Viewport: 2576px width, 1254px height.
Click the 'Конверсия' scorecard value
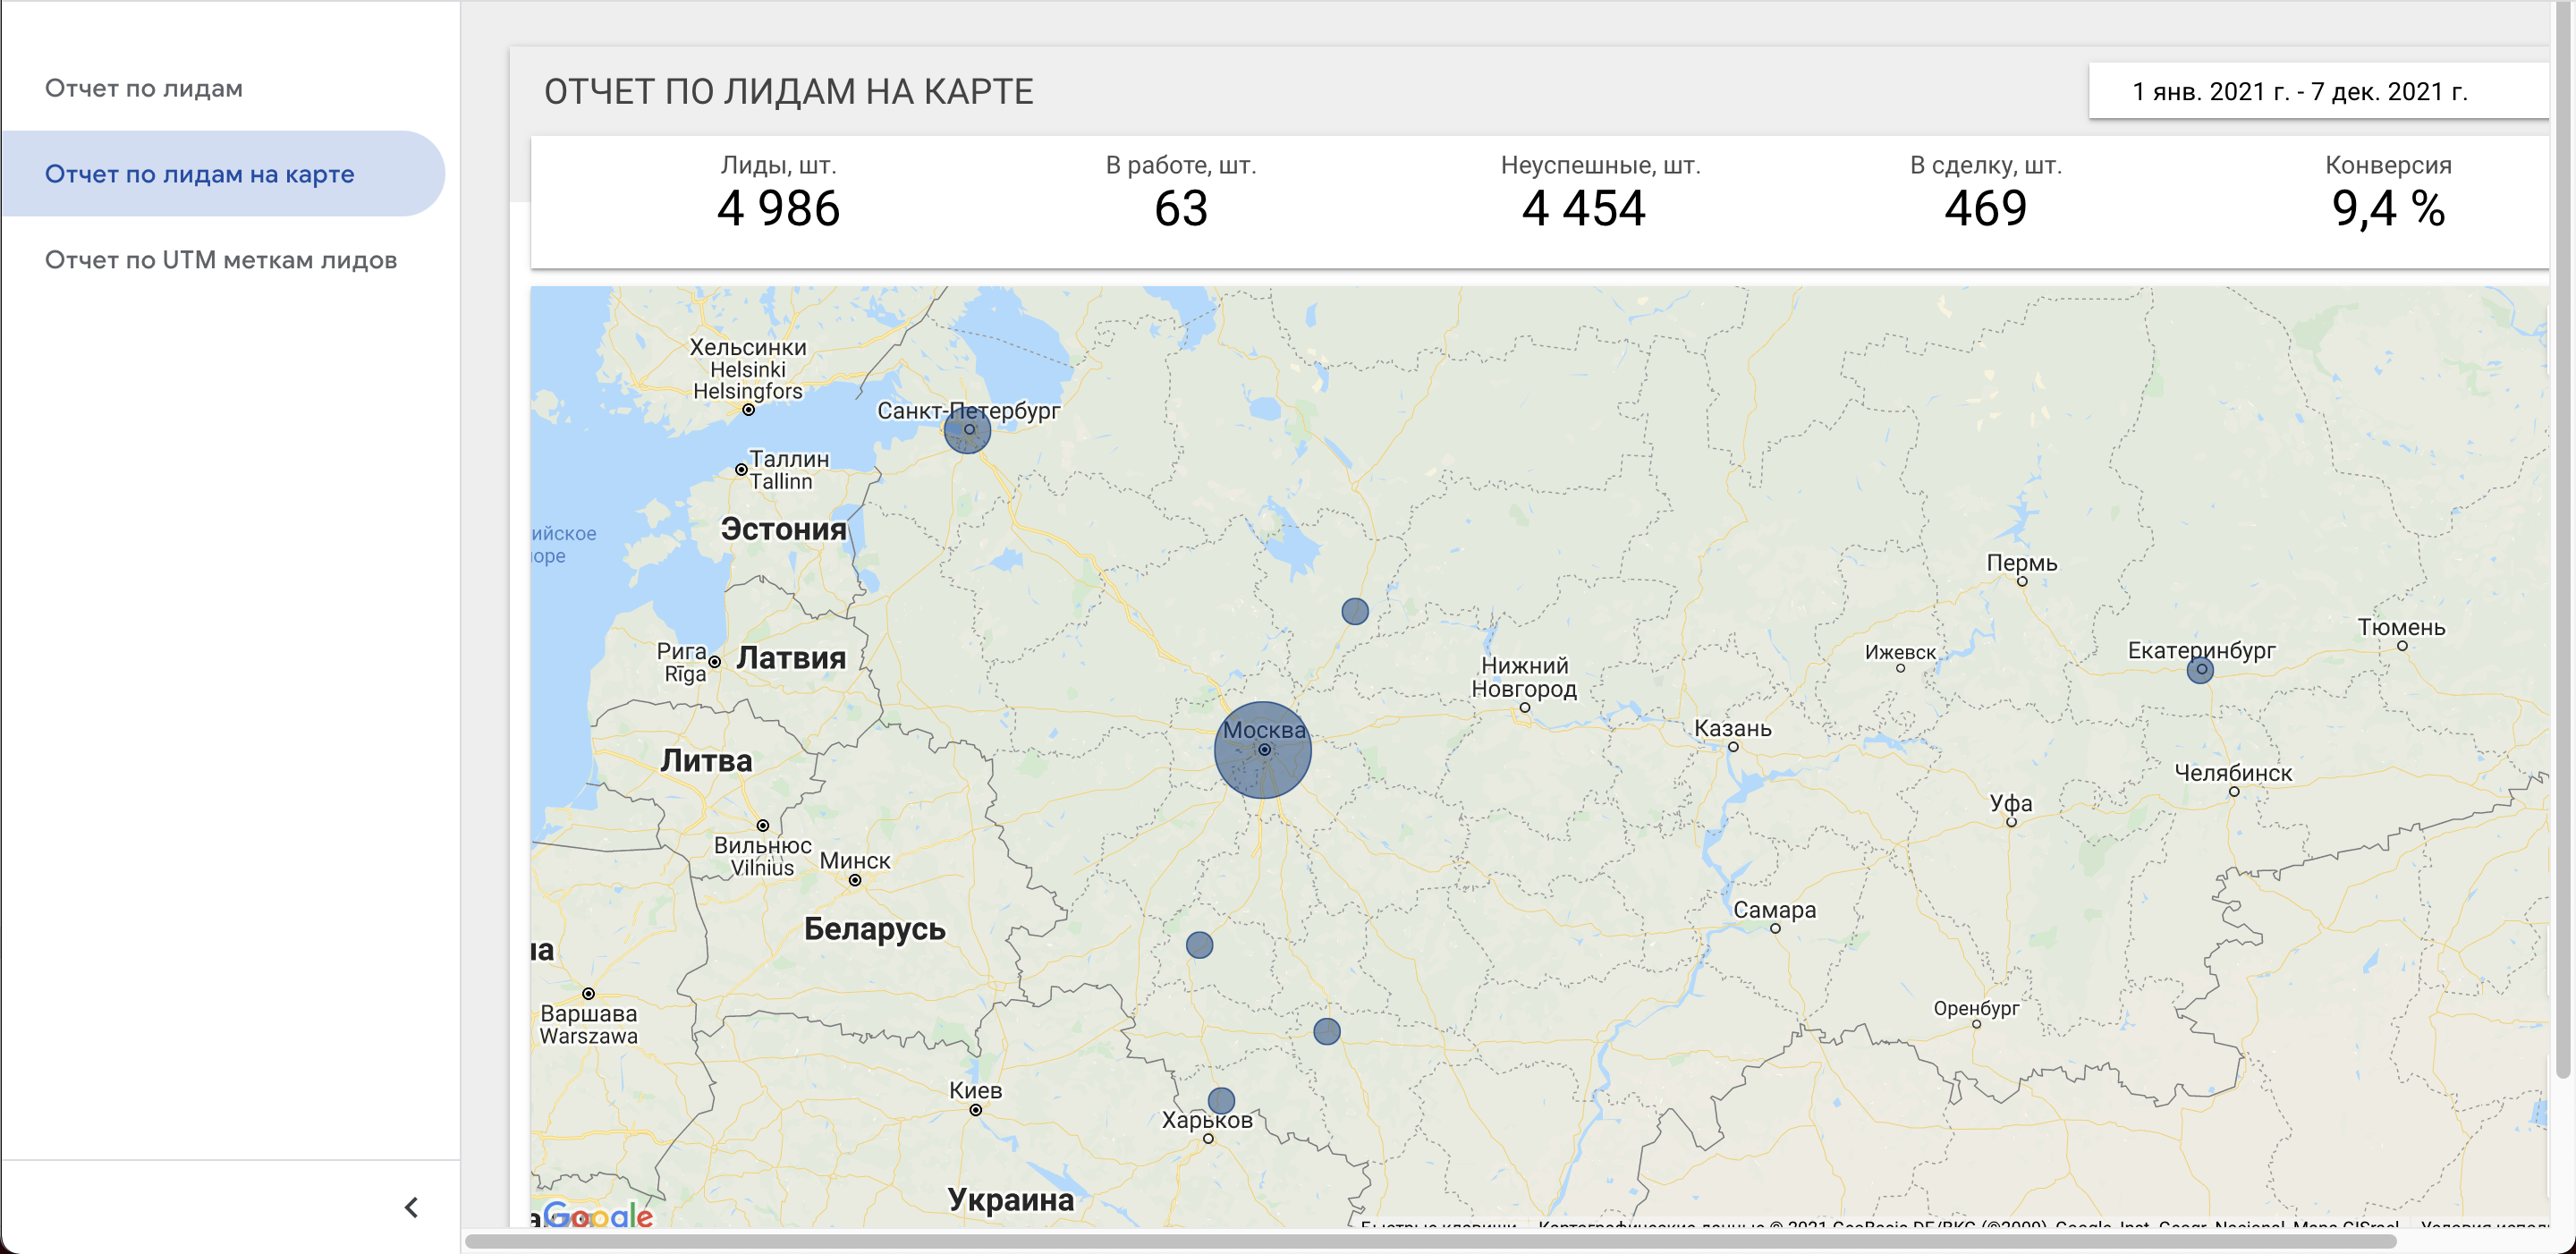tap(2388, 209)
